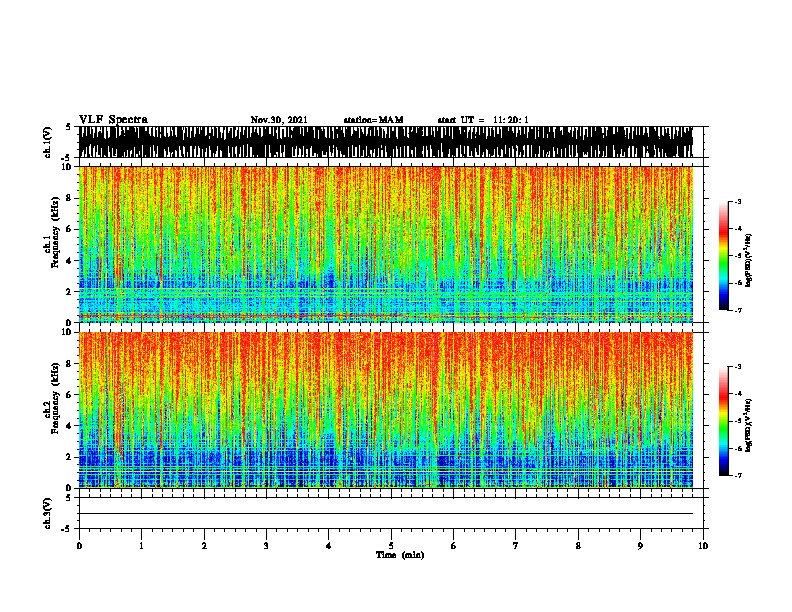Click the ch.1 spectrogram '6' kHz tick label

pos(70,229)
